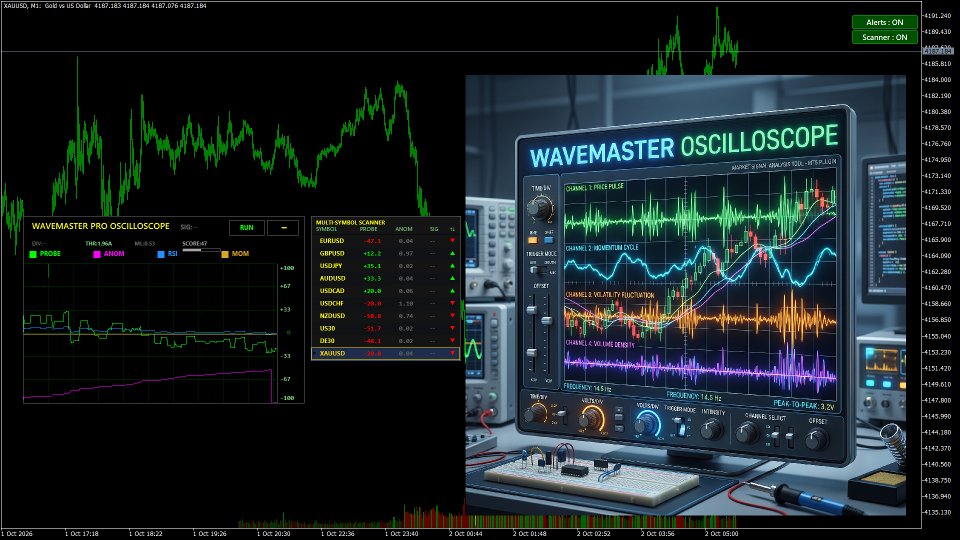960x540 pixels.
Task: Click the 1.10 anomaly value for USDCHF
Action: [x=405, y=303]
